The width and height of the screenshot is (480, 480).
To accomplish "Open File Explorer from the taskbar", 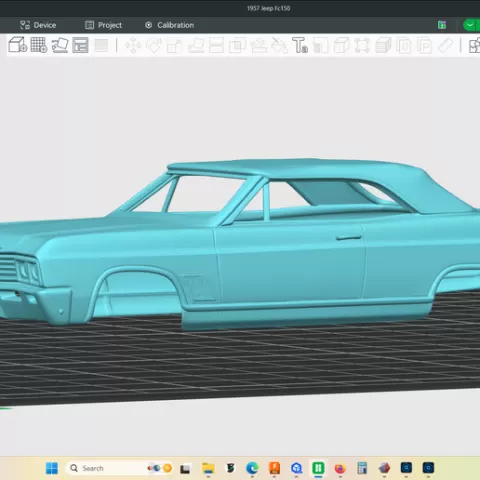I will coord(208,468).
